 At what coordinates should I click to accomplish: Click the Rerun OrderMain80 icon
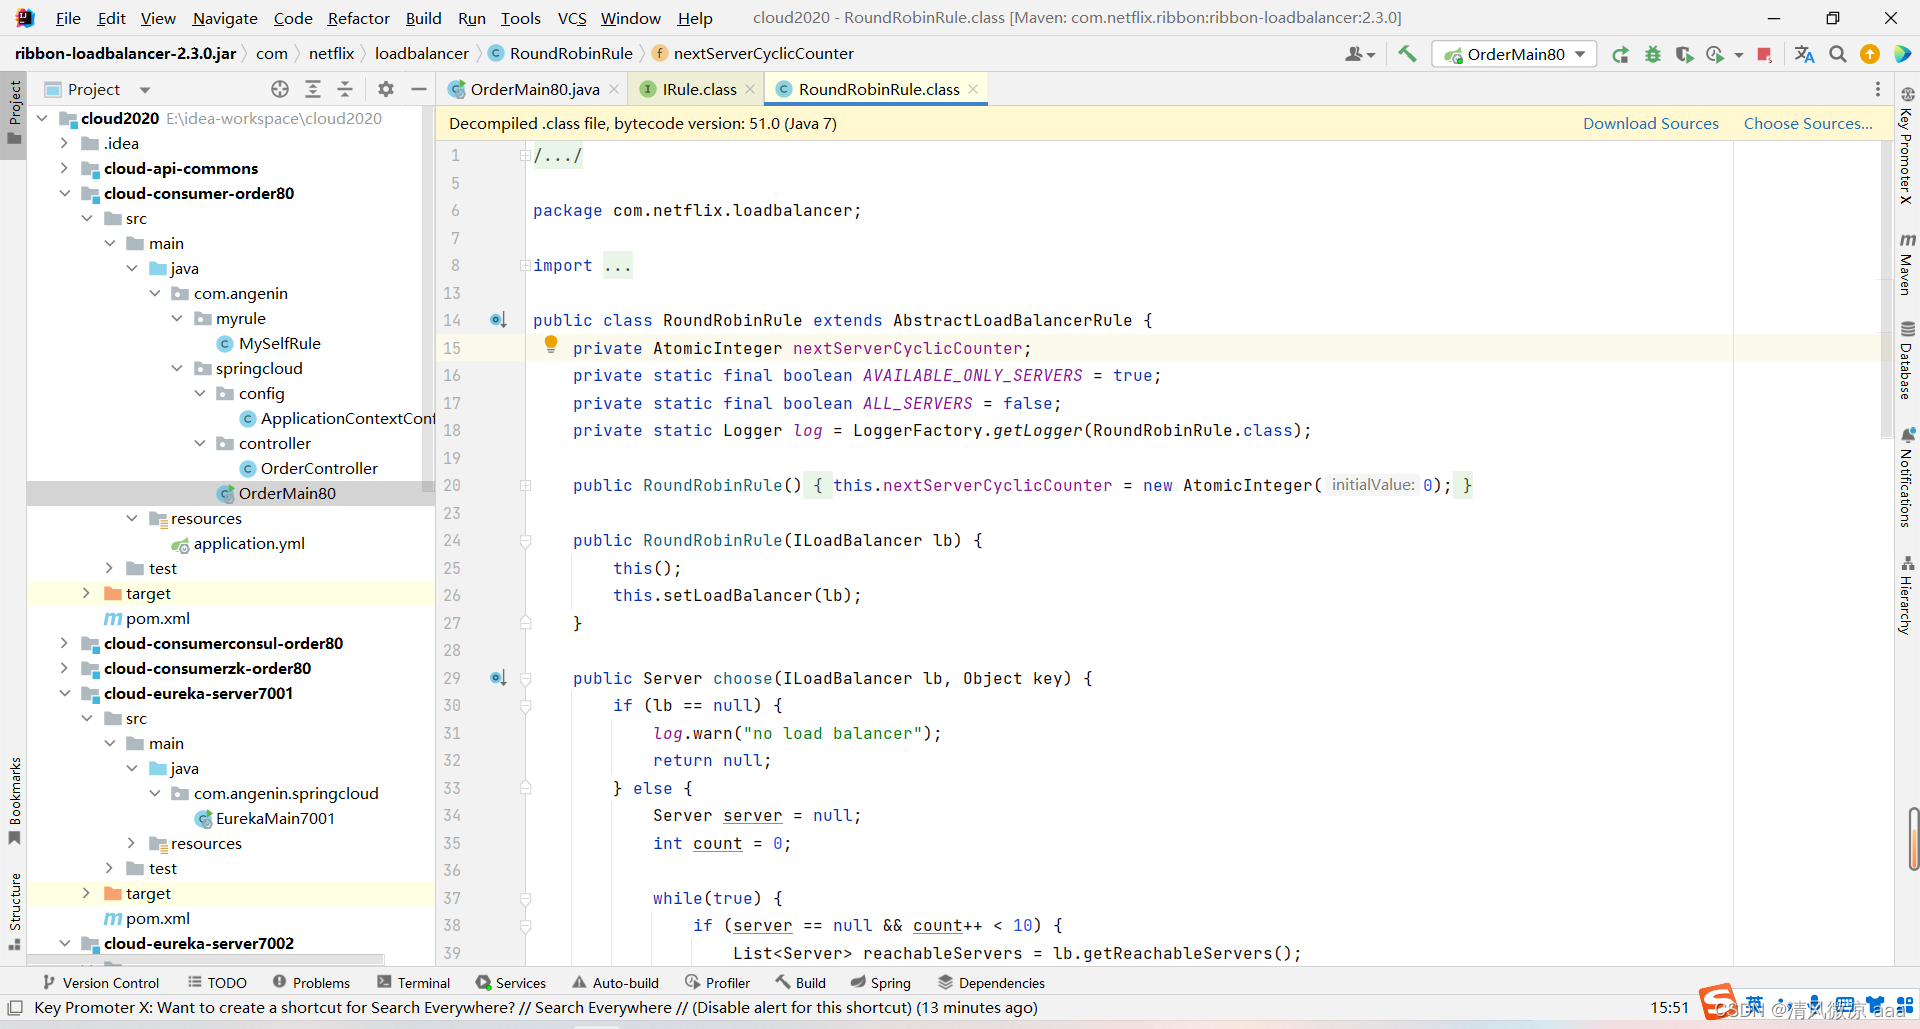pyautogui.click(x=1620, y=54)
